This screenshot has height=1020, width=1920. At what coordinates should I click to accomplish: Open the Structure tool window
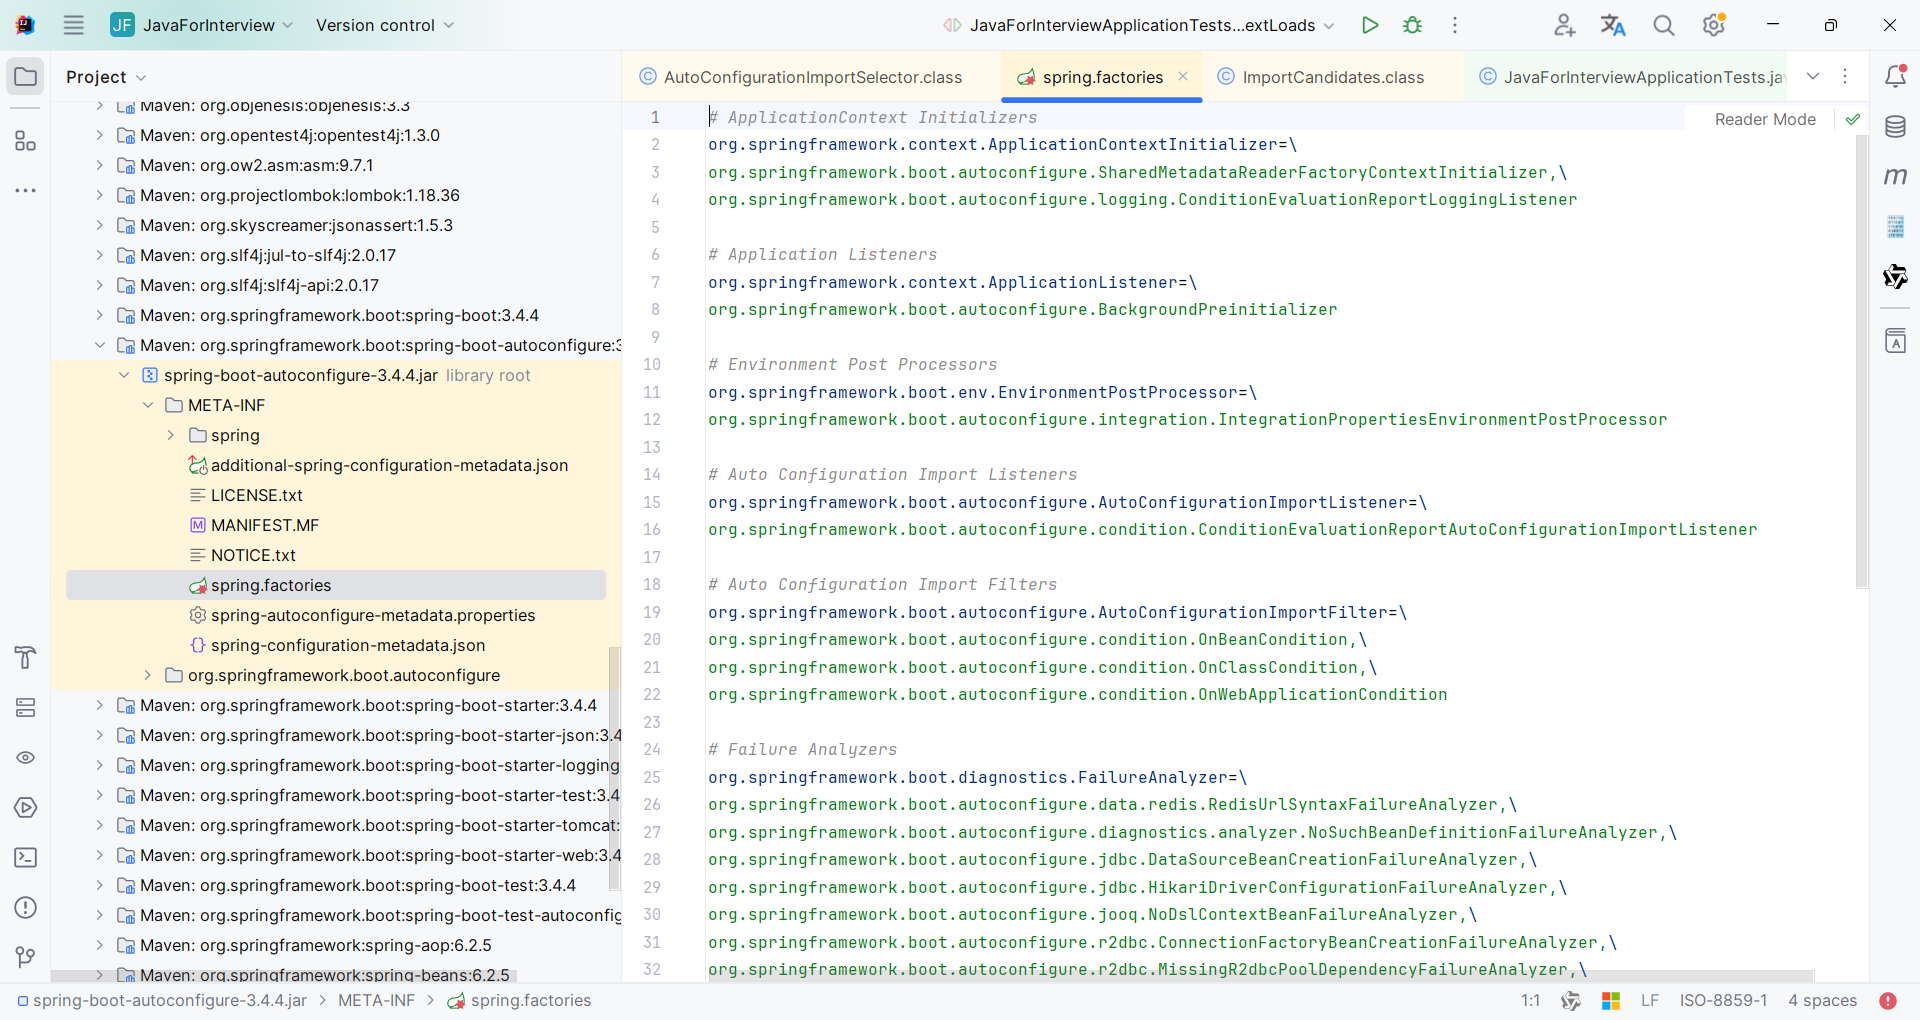(x=26, y=141)
